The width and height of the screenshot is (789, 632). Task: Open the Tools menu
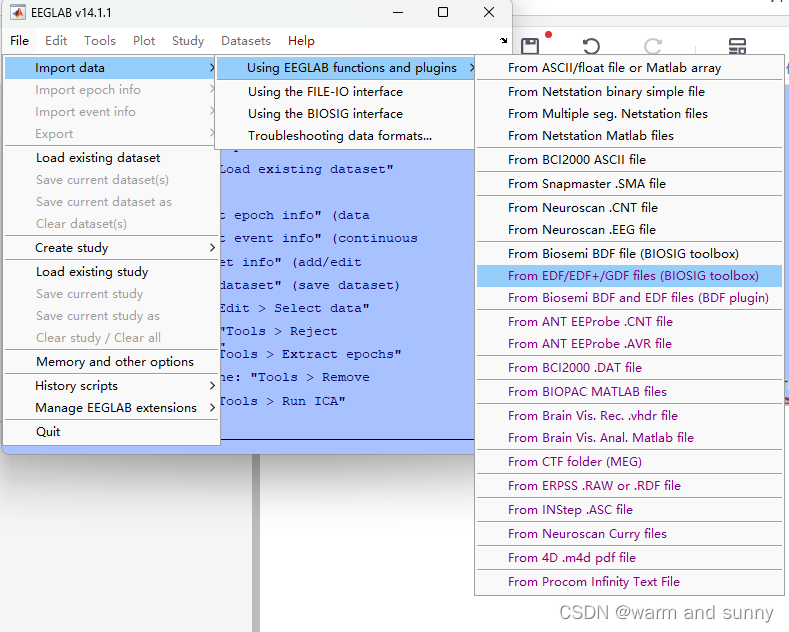click(x=100, y=41)
